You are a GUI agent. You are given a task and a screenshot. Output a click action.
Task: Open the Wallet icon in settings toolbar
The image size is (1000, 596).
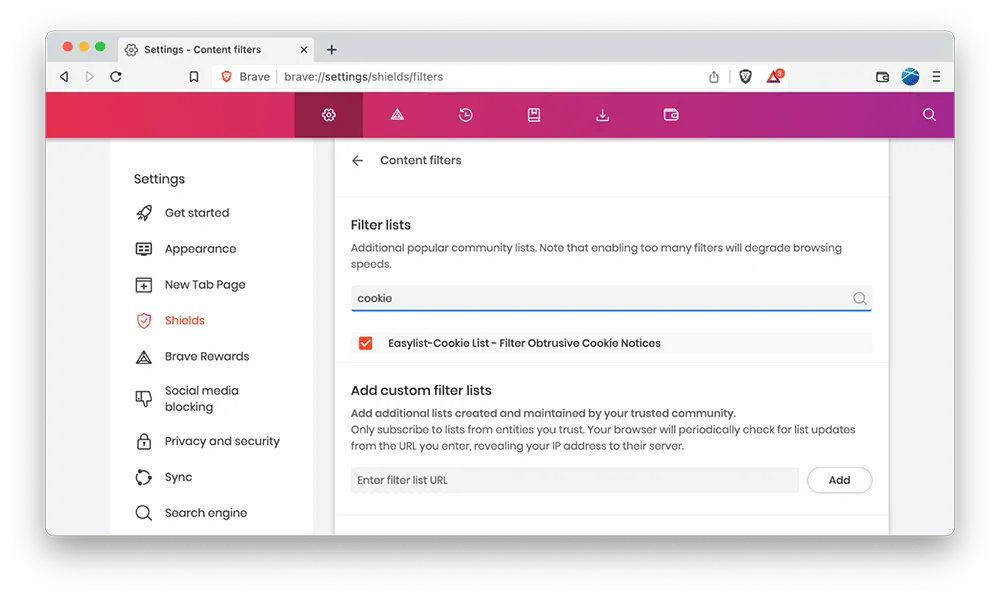pos(671,115)
